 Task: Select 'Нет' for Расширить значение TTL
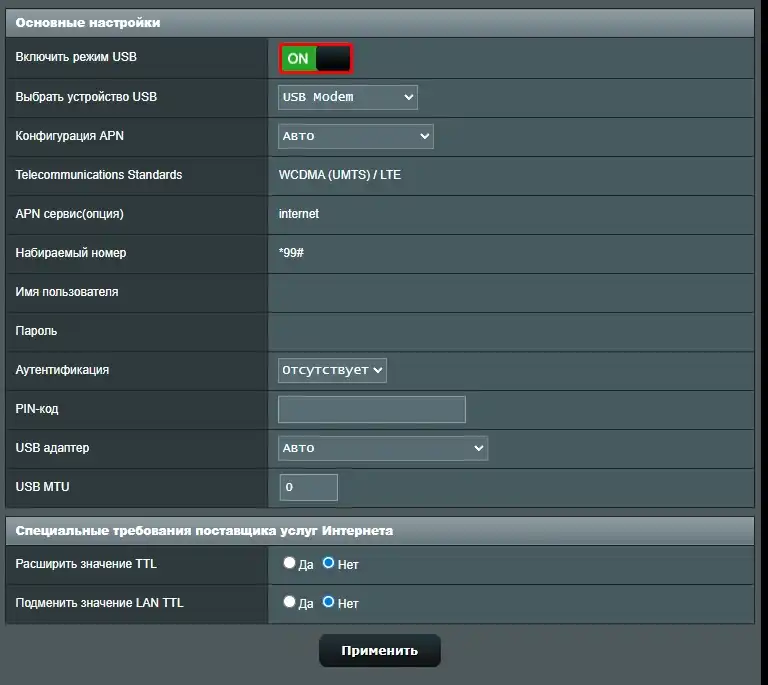328,563
